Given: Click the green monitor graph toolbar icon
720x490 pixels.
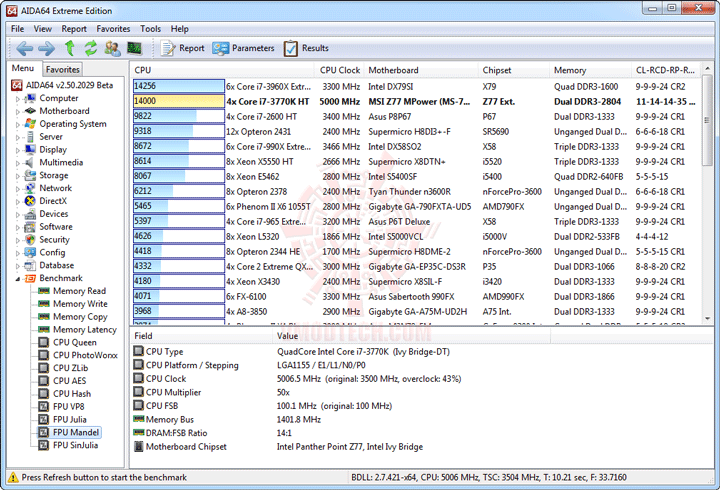Looking at the screenshot, I should [135, 48].
